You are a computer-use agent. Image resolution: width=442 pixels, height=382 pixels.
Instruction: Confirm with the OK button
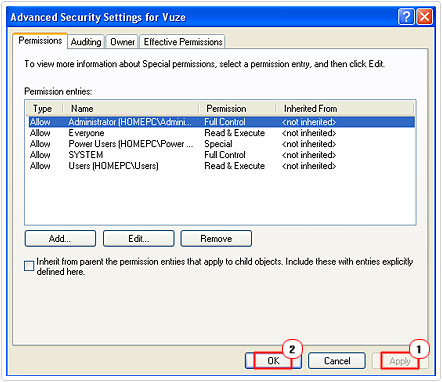273,361
